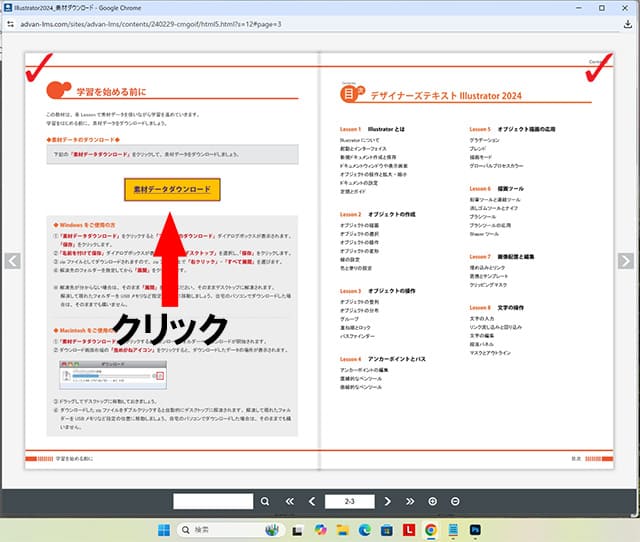Open Lesson 1 Illustrator とは in contents
Viewport: 640px width, 542px height.
(371, 130)
